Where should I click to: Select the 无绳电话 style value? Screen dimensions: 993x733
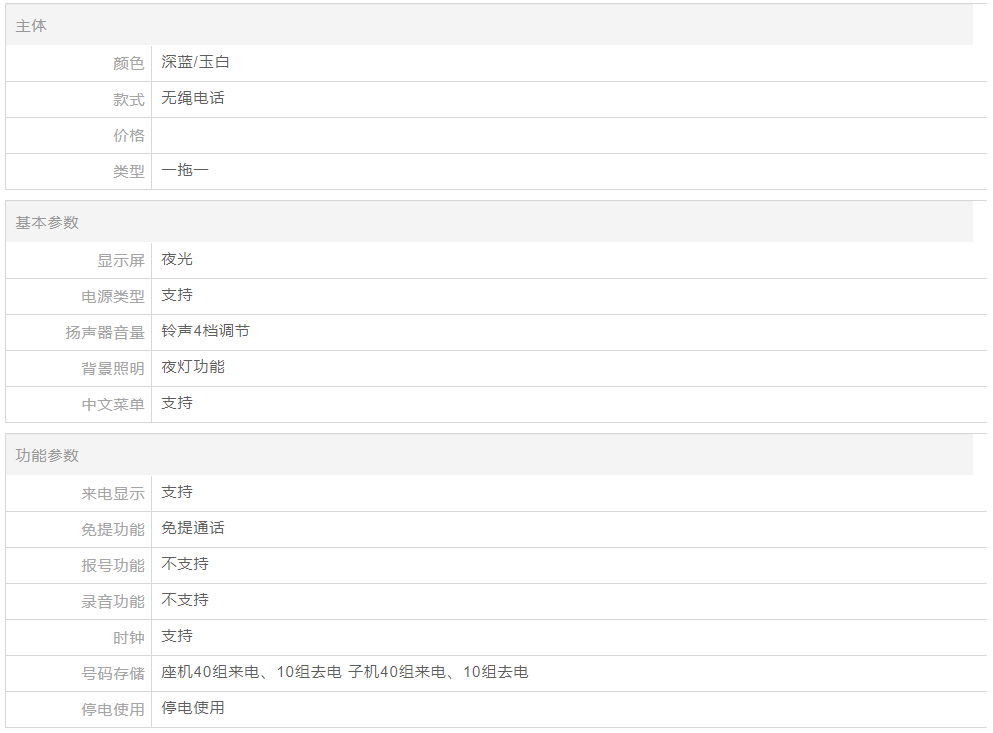193,98
